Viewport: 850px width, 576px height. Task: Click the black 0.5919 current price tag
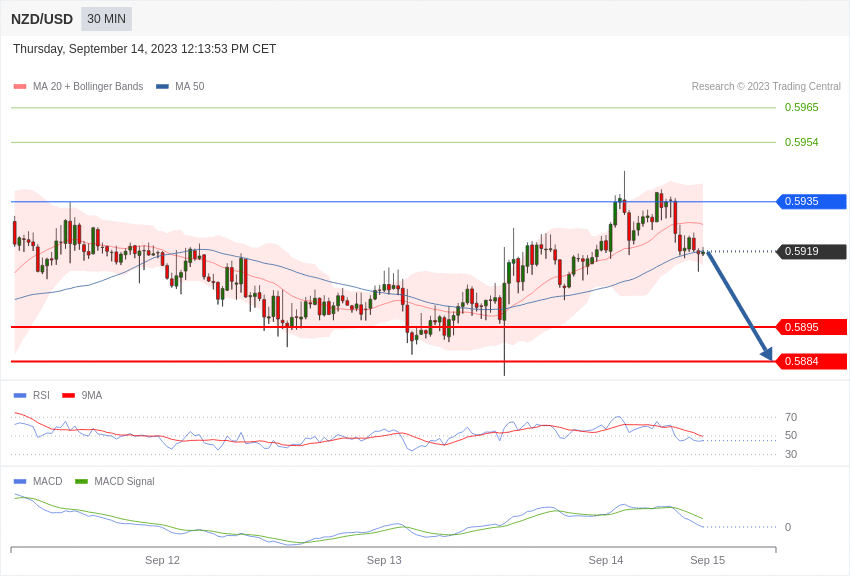[x=812, y=251]
